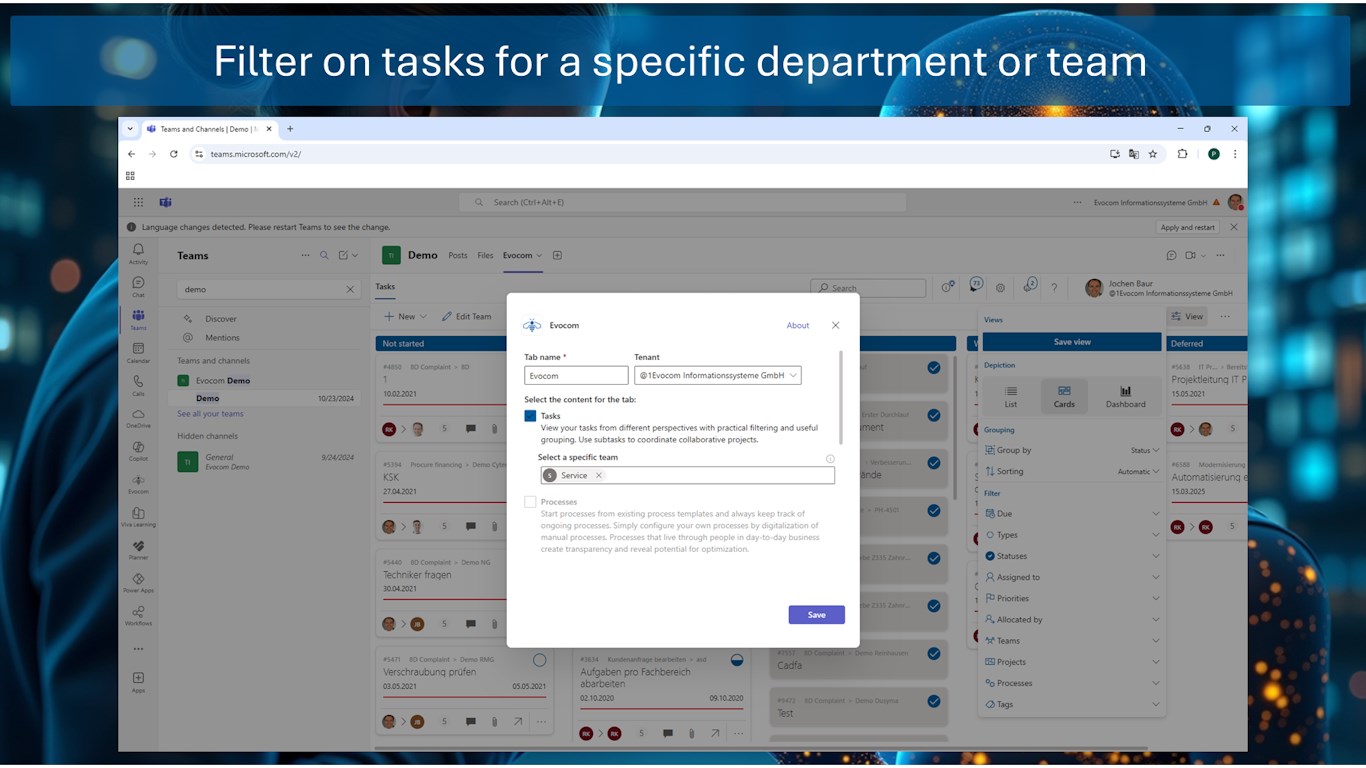1366x768 pixels.
Task: Expand the Due filter section
Action: (x=1072, y=514)
